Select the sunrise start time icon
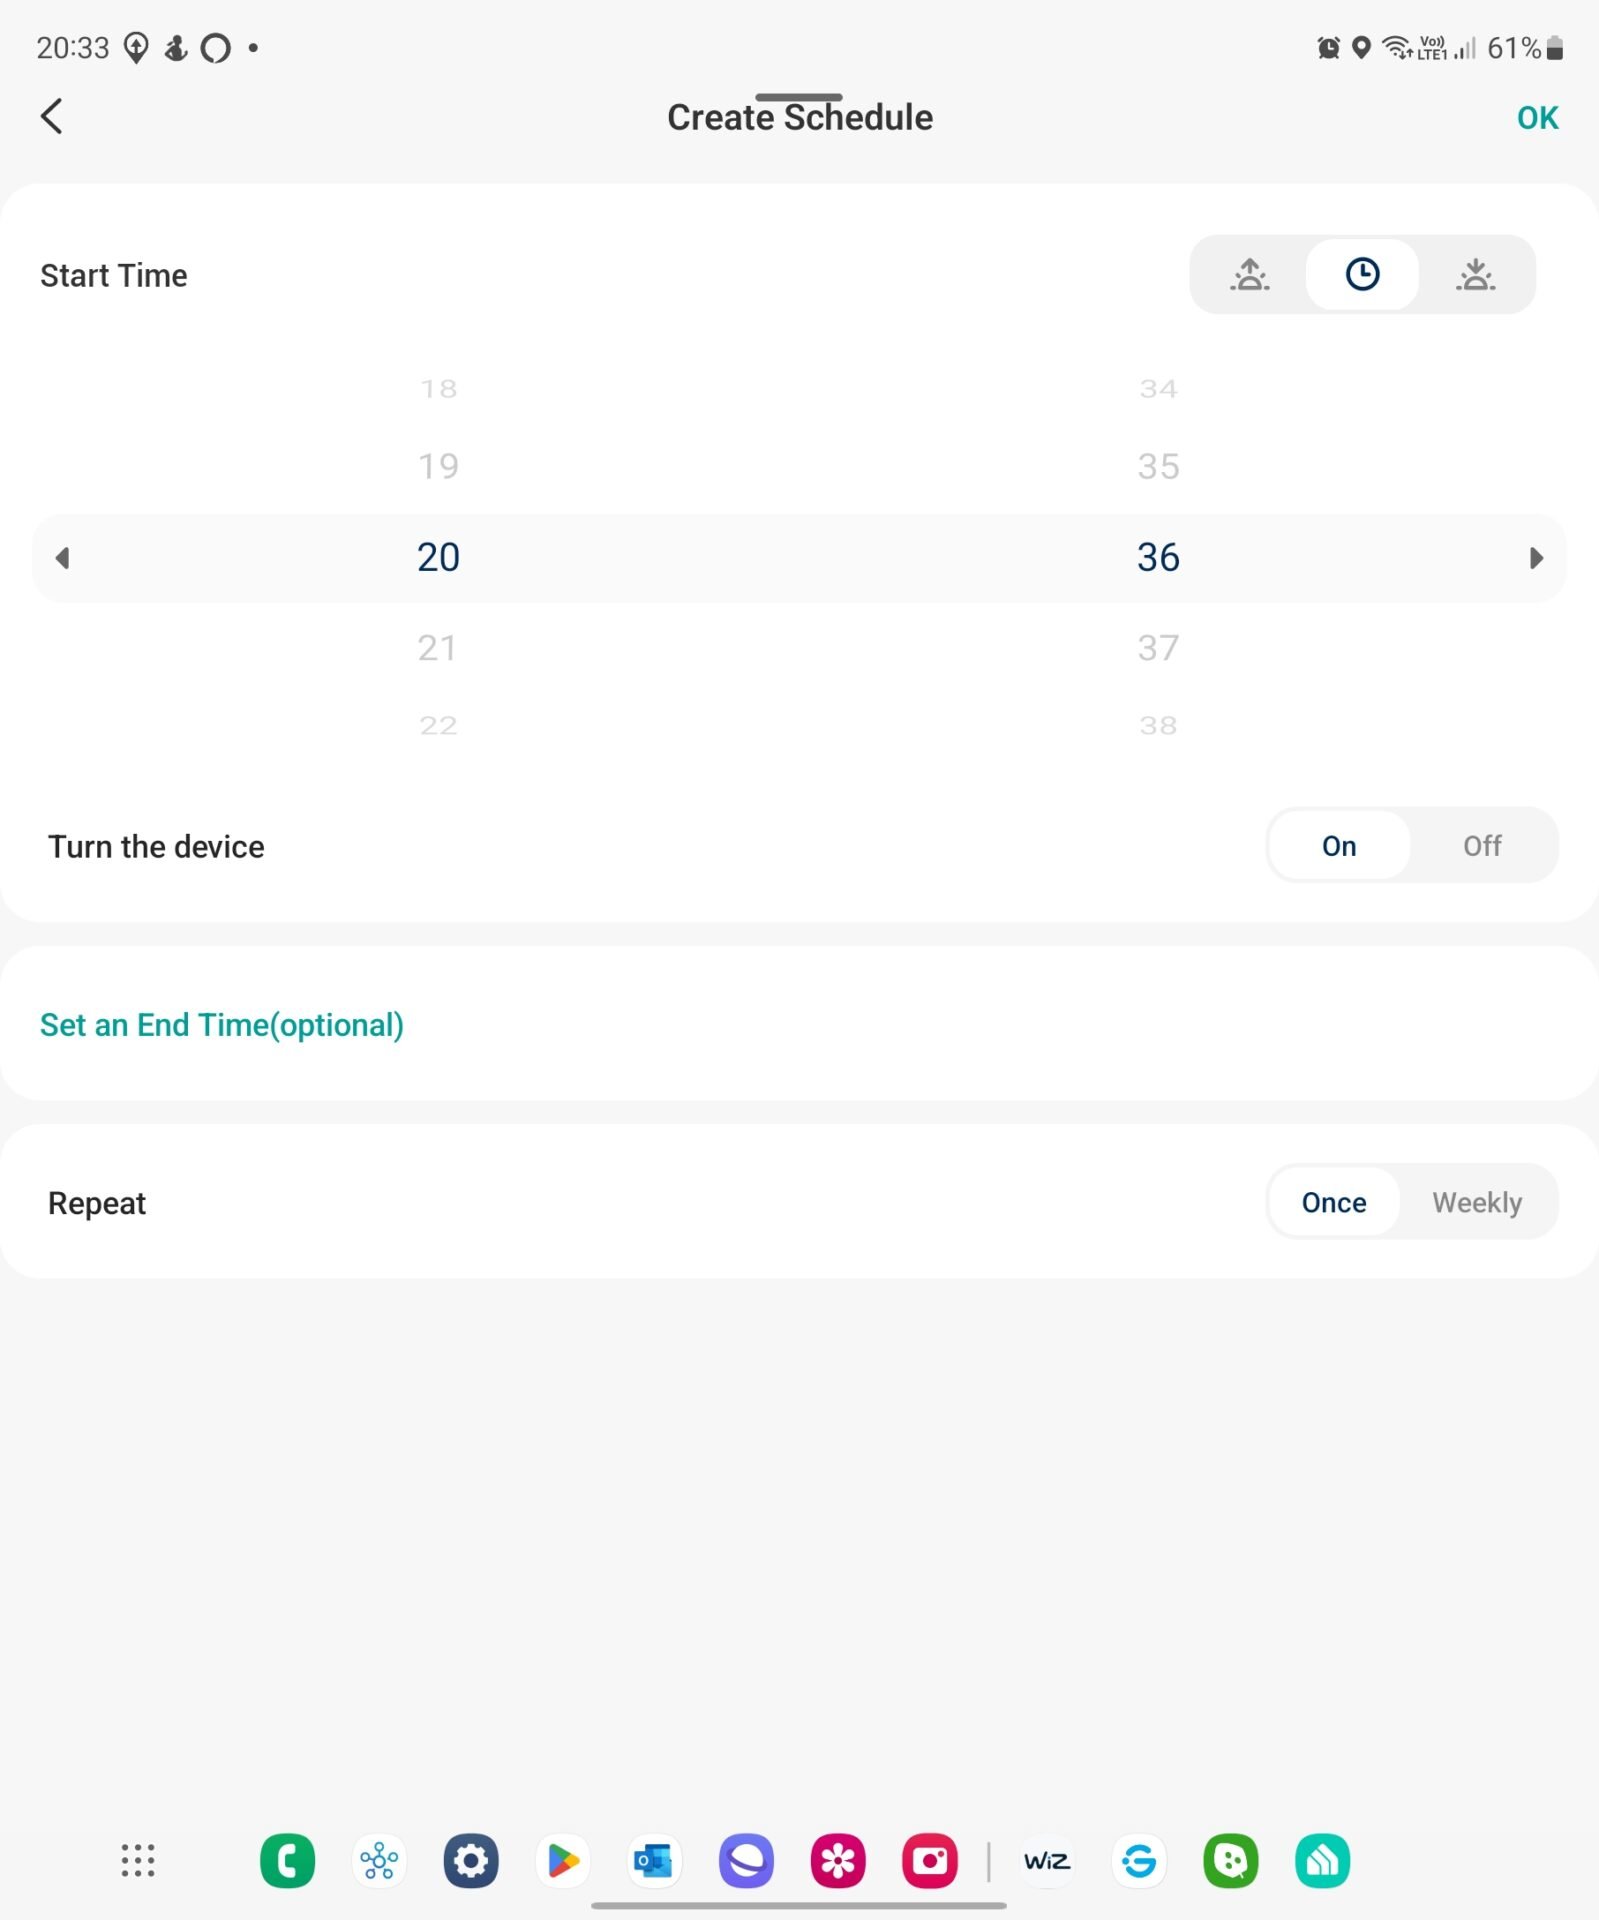Viewport: 1599px width, 1920px height. point(1249,275)
